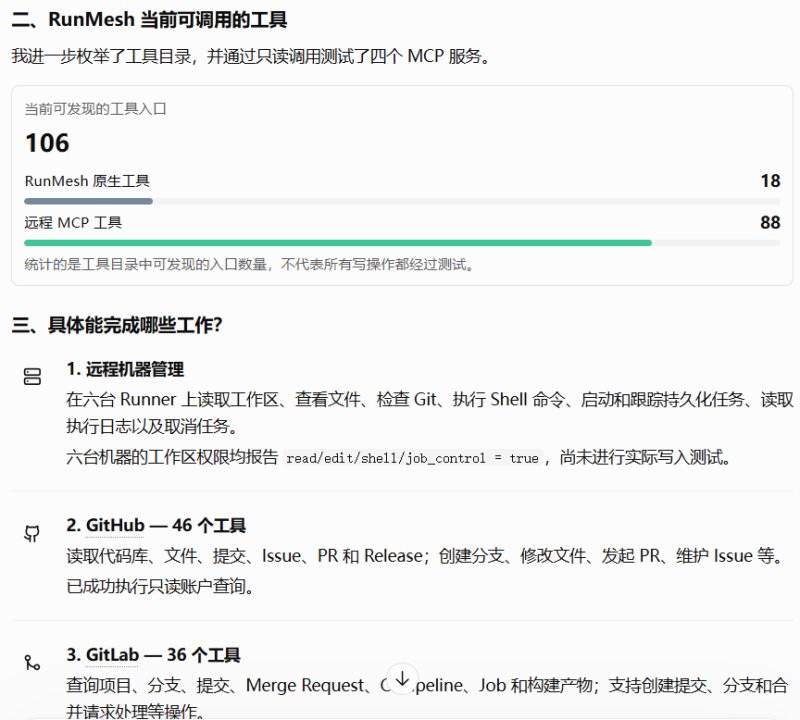Open the underlined GitLab link in heading
Viewport: 800px width, 720px height.
112,655
